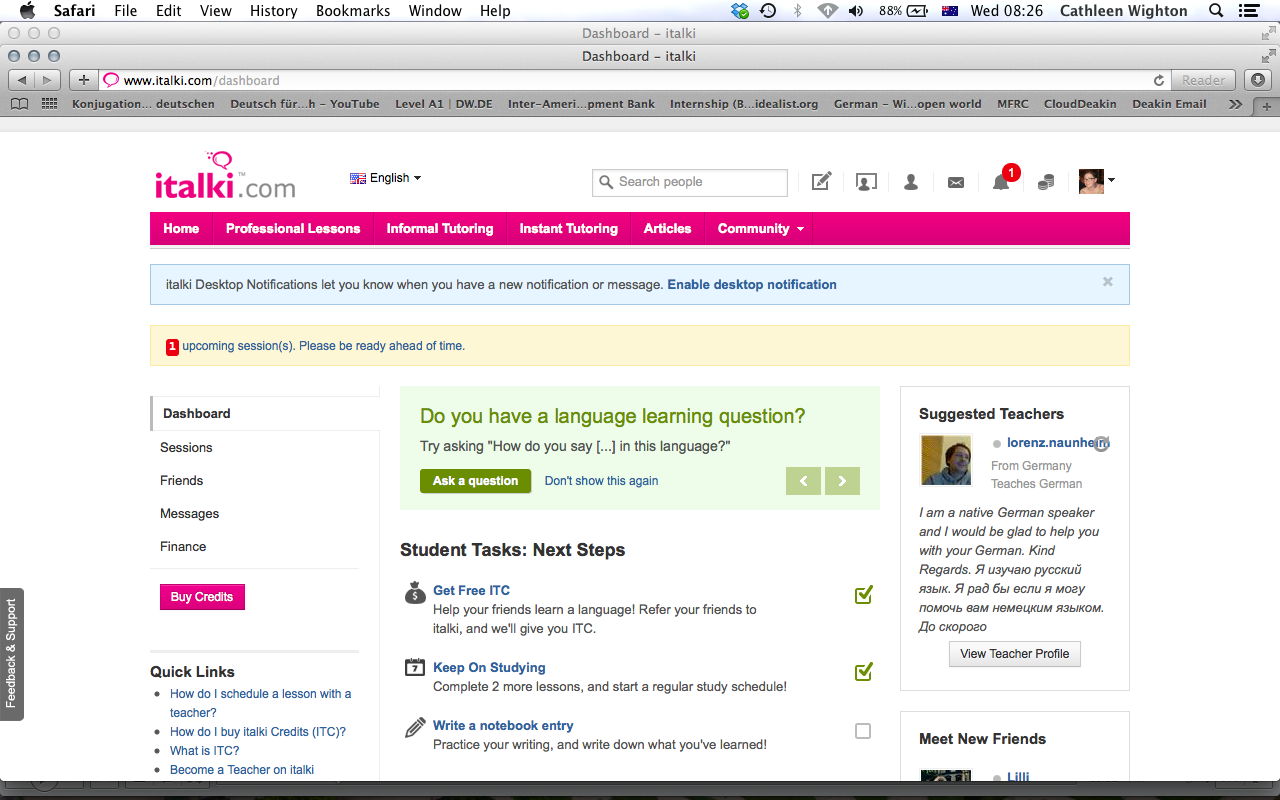Click the Buy Credits button

click(x=202, y=597)
